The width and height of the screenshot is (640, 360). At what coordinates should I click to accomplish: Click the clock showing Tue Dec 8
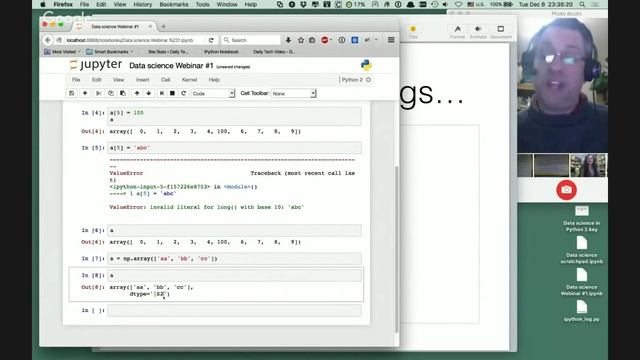point(547,4)
